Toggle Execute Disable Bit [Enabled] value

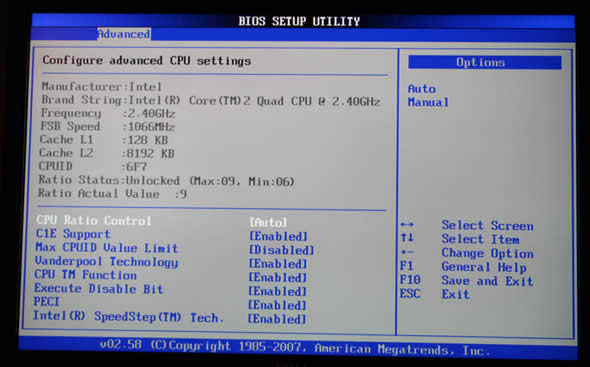point(277,291)
